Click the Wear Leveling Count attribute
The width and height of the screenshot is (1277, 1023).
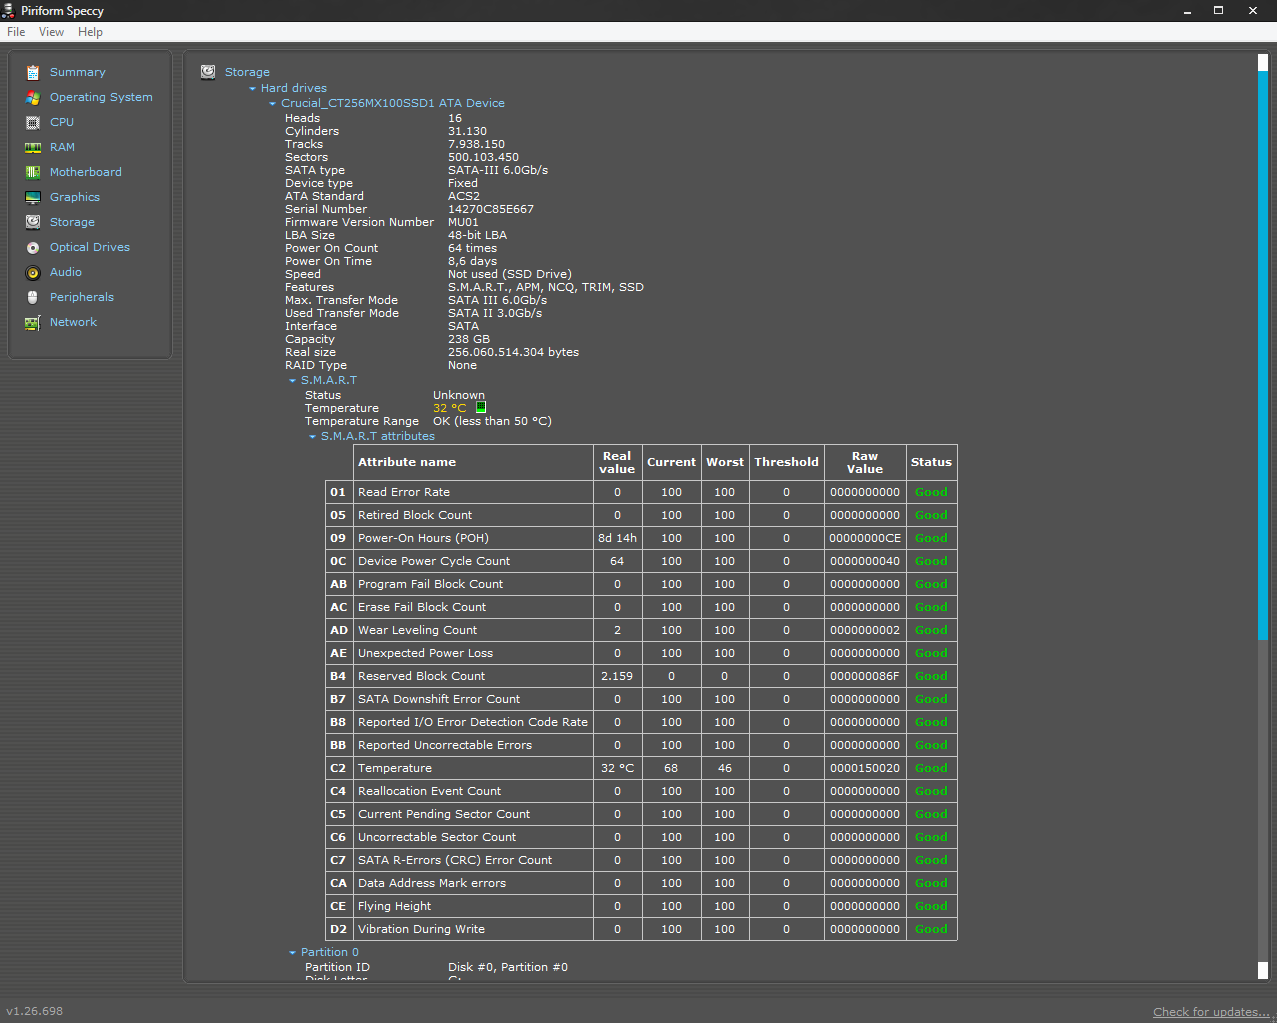[417, 630]
